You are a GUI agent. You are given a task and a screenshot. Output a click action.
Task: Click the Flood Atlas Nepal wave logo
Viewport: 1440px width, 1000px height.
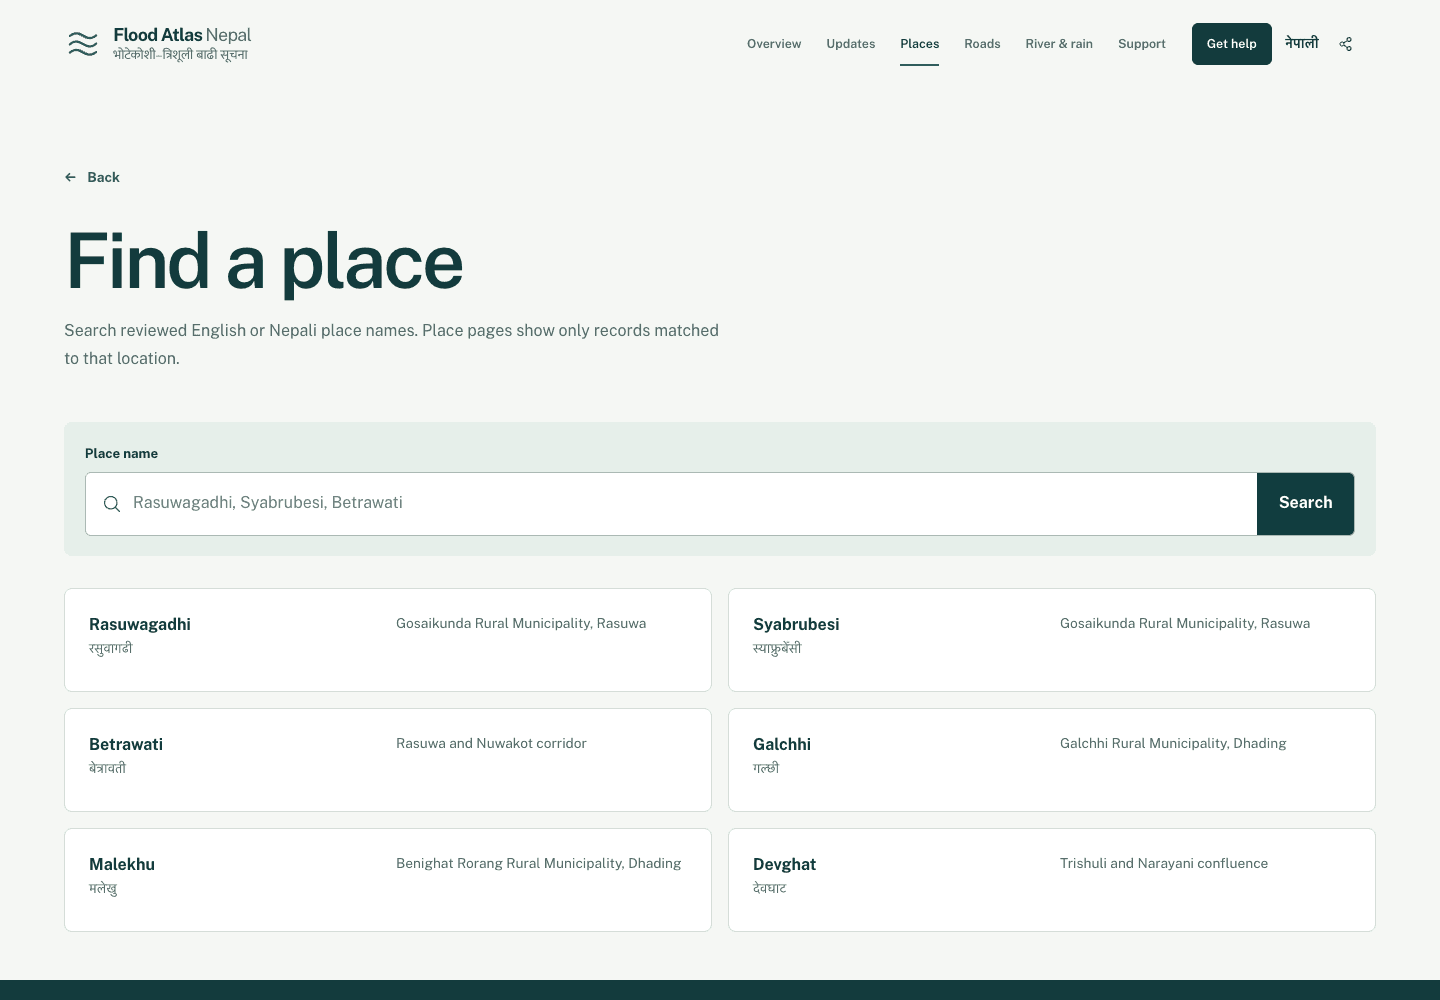click(x=83, y=44)
